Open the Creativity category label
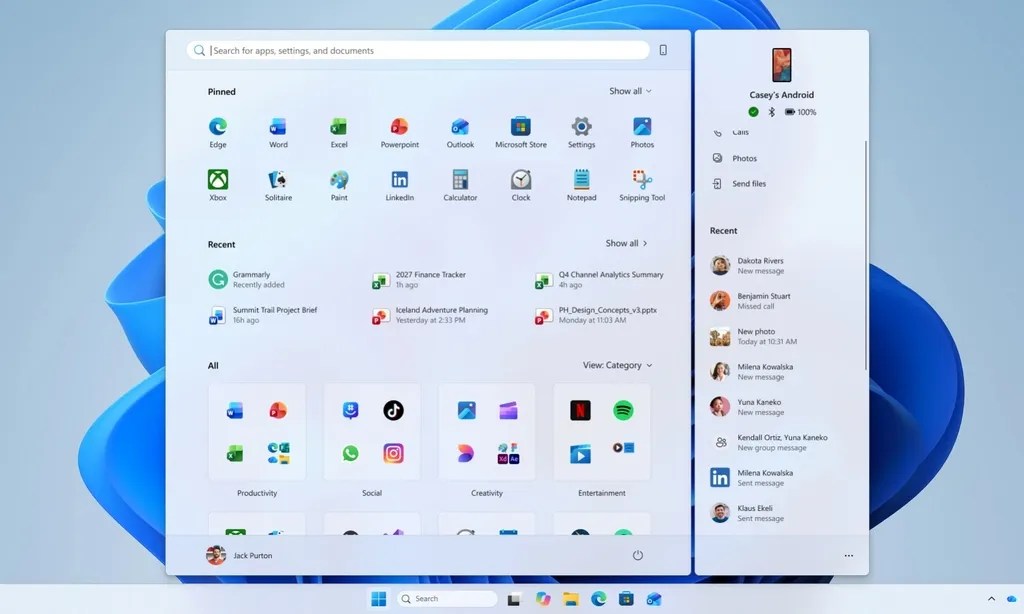This screenshot has width=1024, height=614. point(487,493)
